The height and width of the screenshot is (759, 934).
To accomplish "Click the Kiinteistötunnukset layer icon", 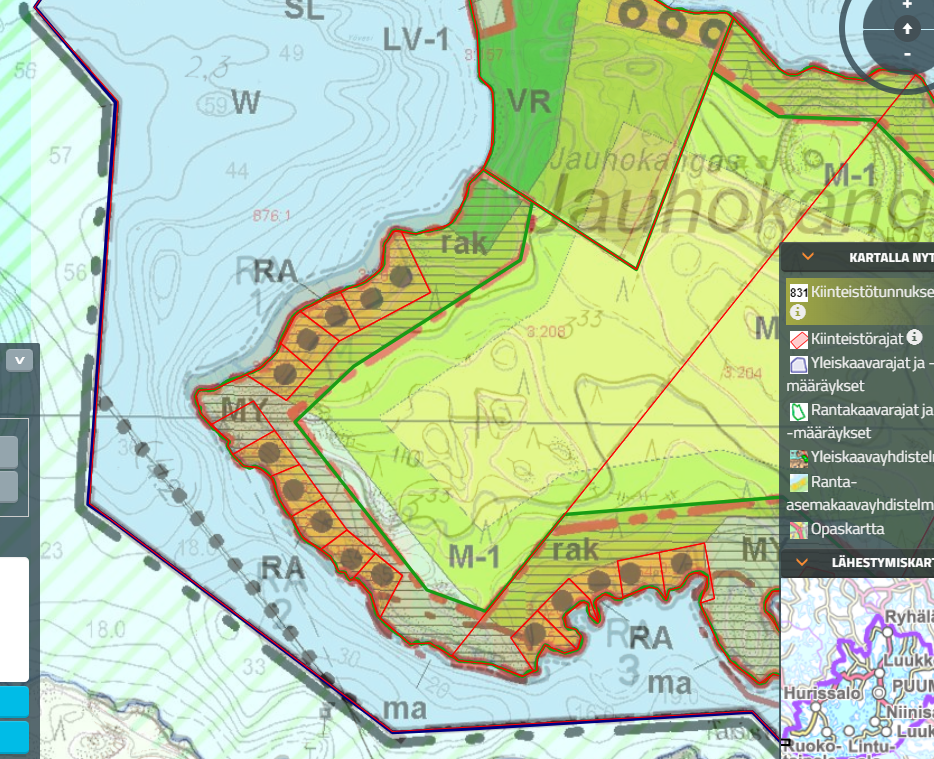I will click(798, 293).
